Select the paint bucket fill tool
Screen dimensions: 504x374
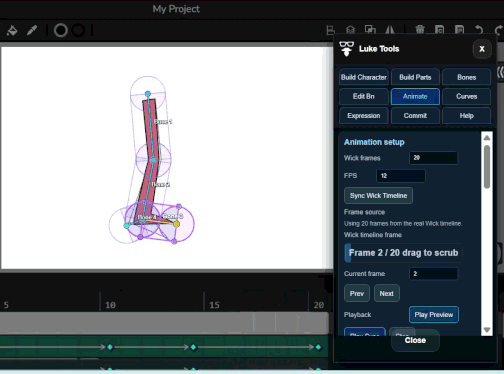pos(12,30)
